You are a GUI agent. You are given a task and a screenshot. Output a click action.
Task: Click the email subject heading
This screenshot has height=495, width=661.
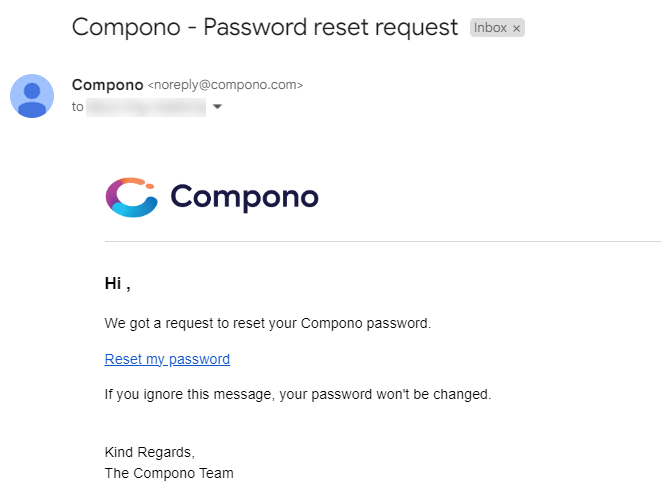pyautogui.click(x=265, y=27)
